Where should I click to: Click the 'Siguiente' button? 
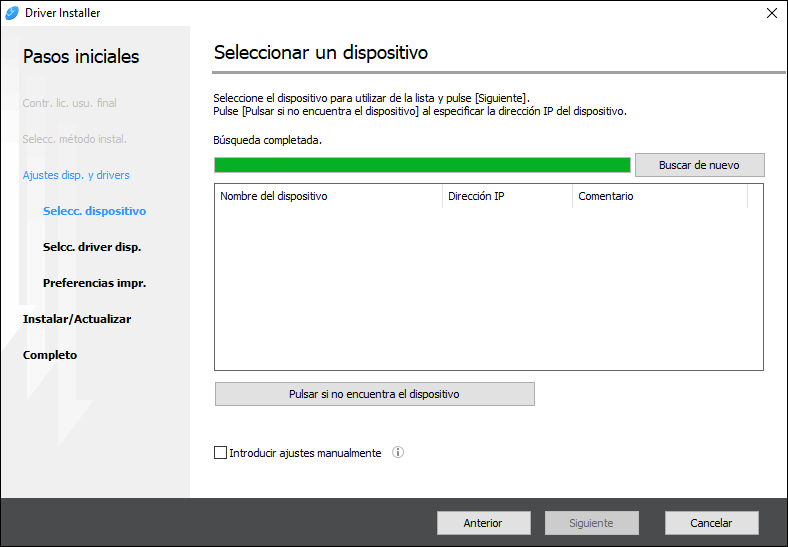tap(591, 523)
